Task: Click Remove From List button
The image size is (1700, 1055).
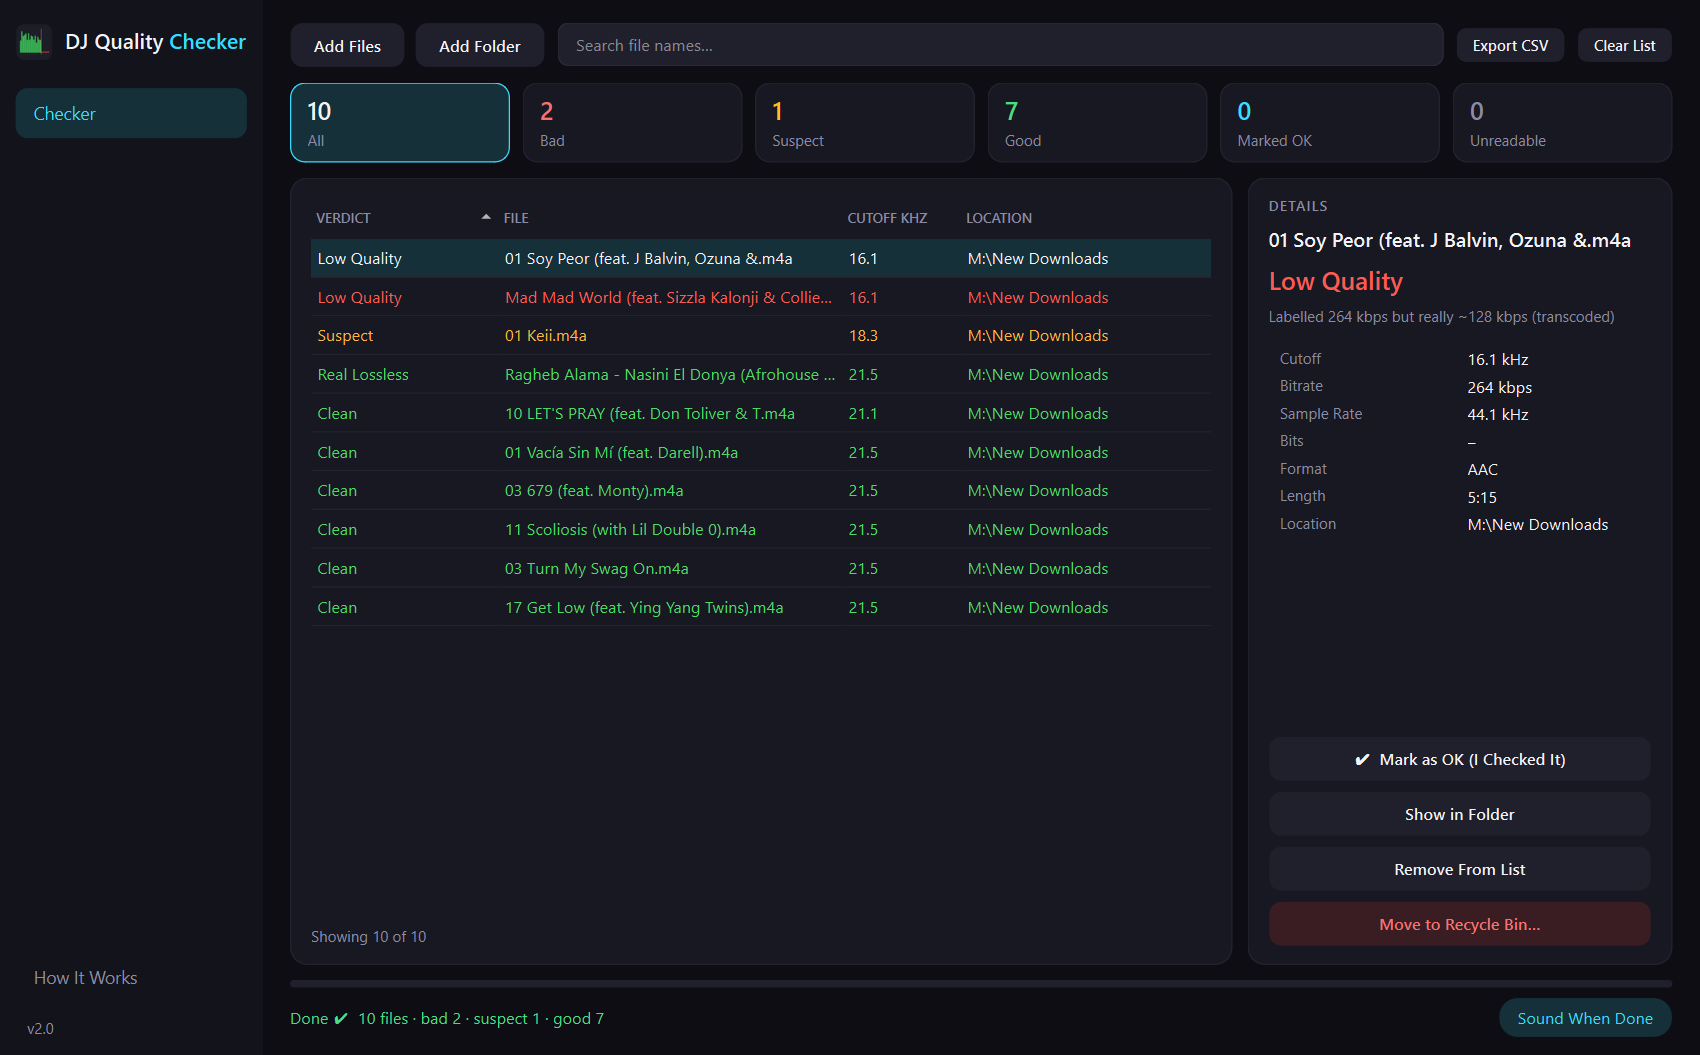Action: [1460, 869]
